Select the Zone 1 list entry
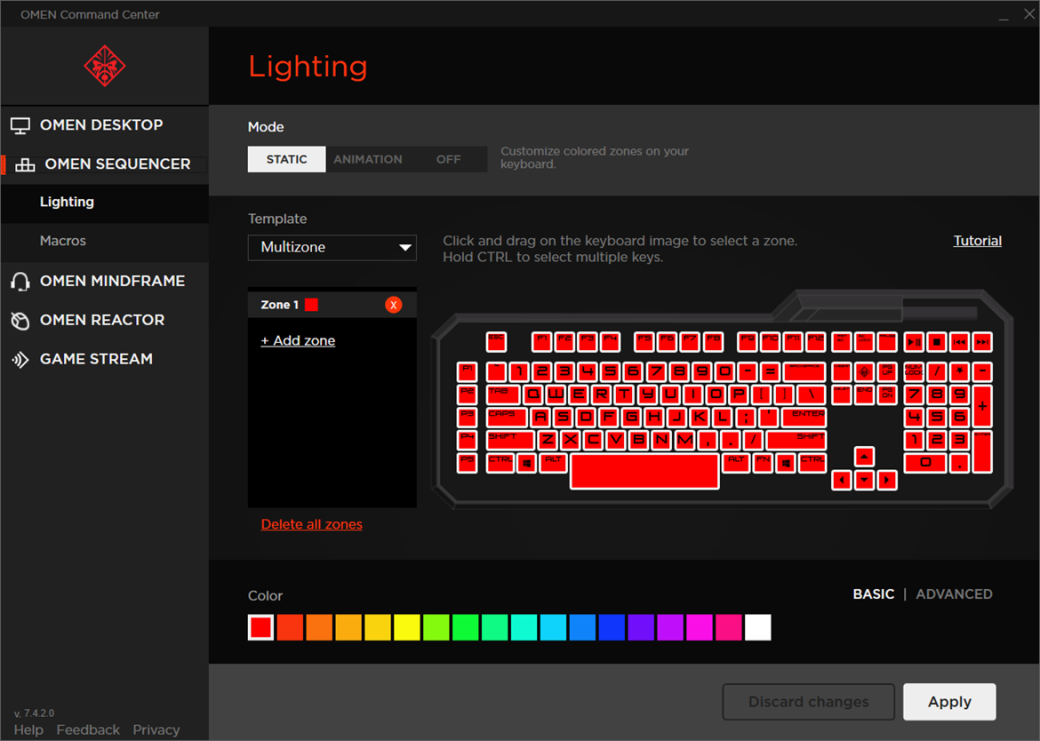This screenshot has width=1040, height=741. click(x=280, y=305)
